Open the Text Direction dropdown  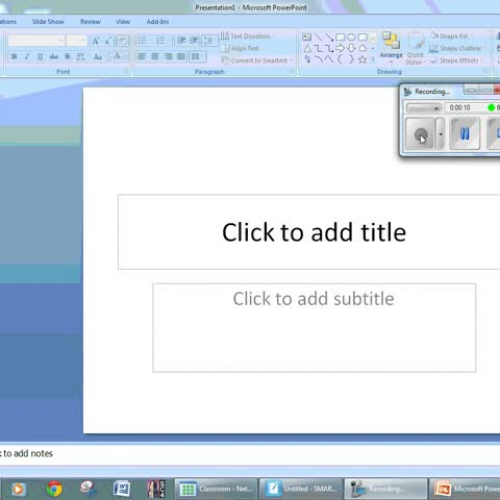tap(248, 36)
